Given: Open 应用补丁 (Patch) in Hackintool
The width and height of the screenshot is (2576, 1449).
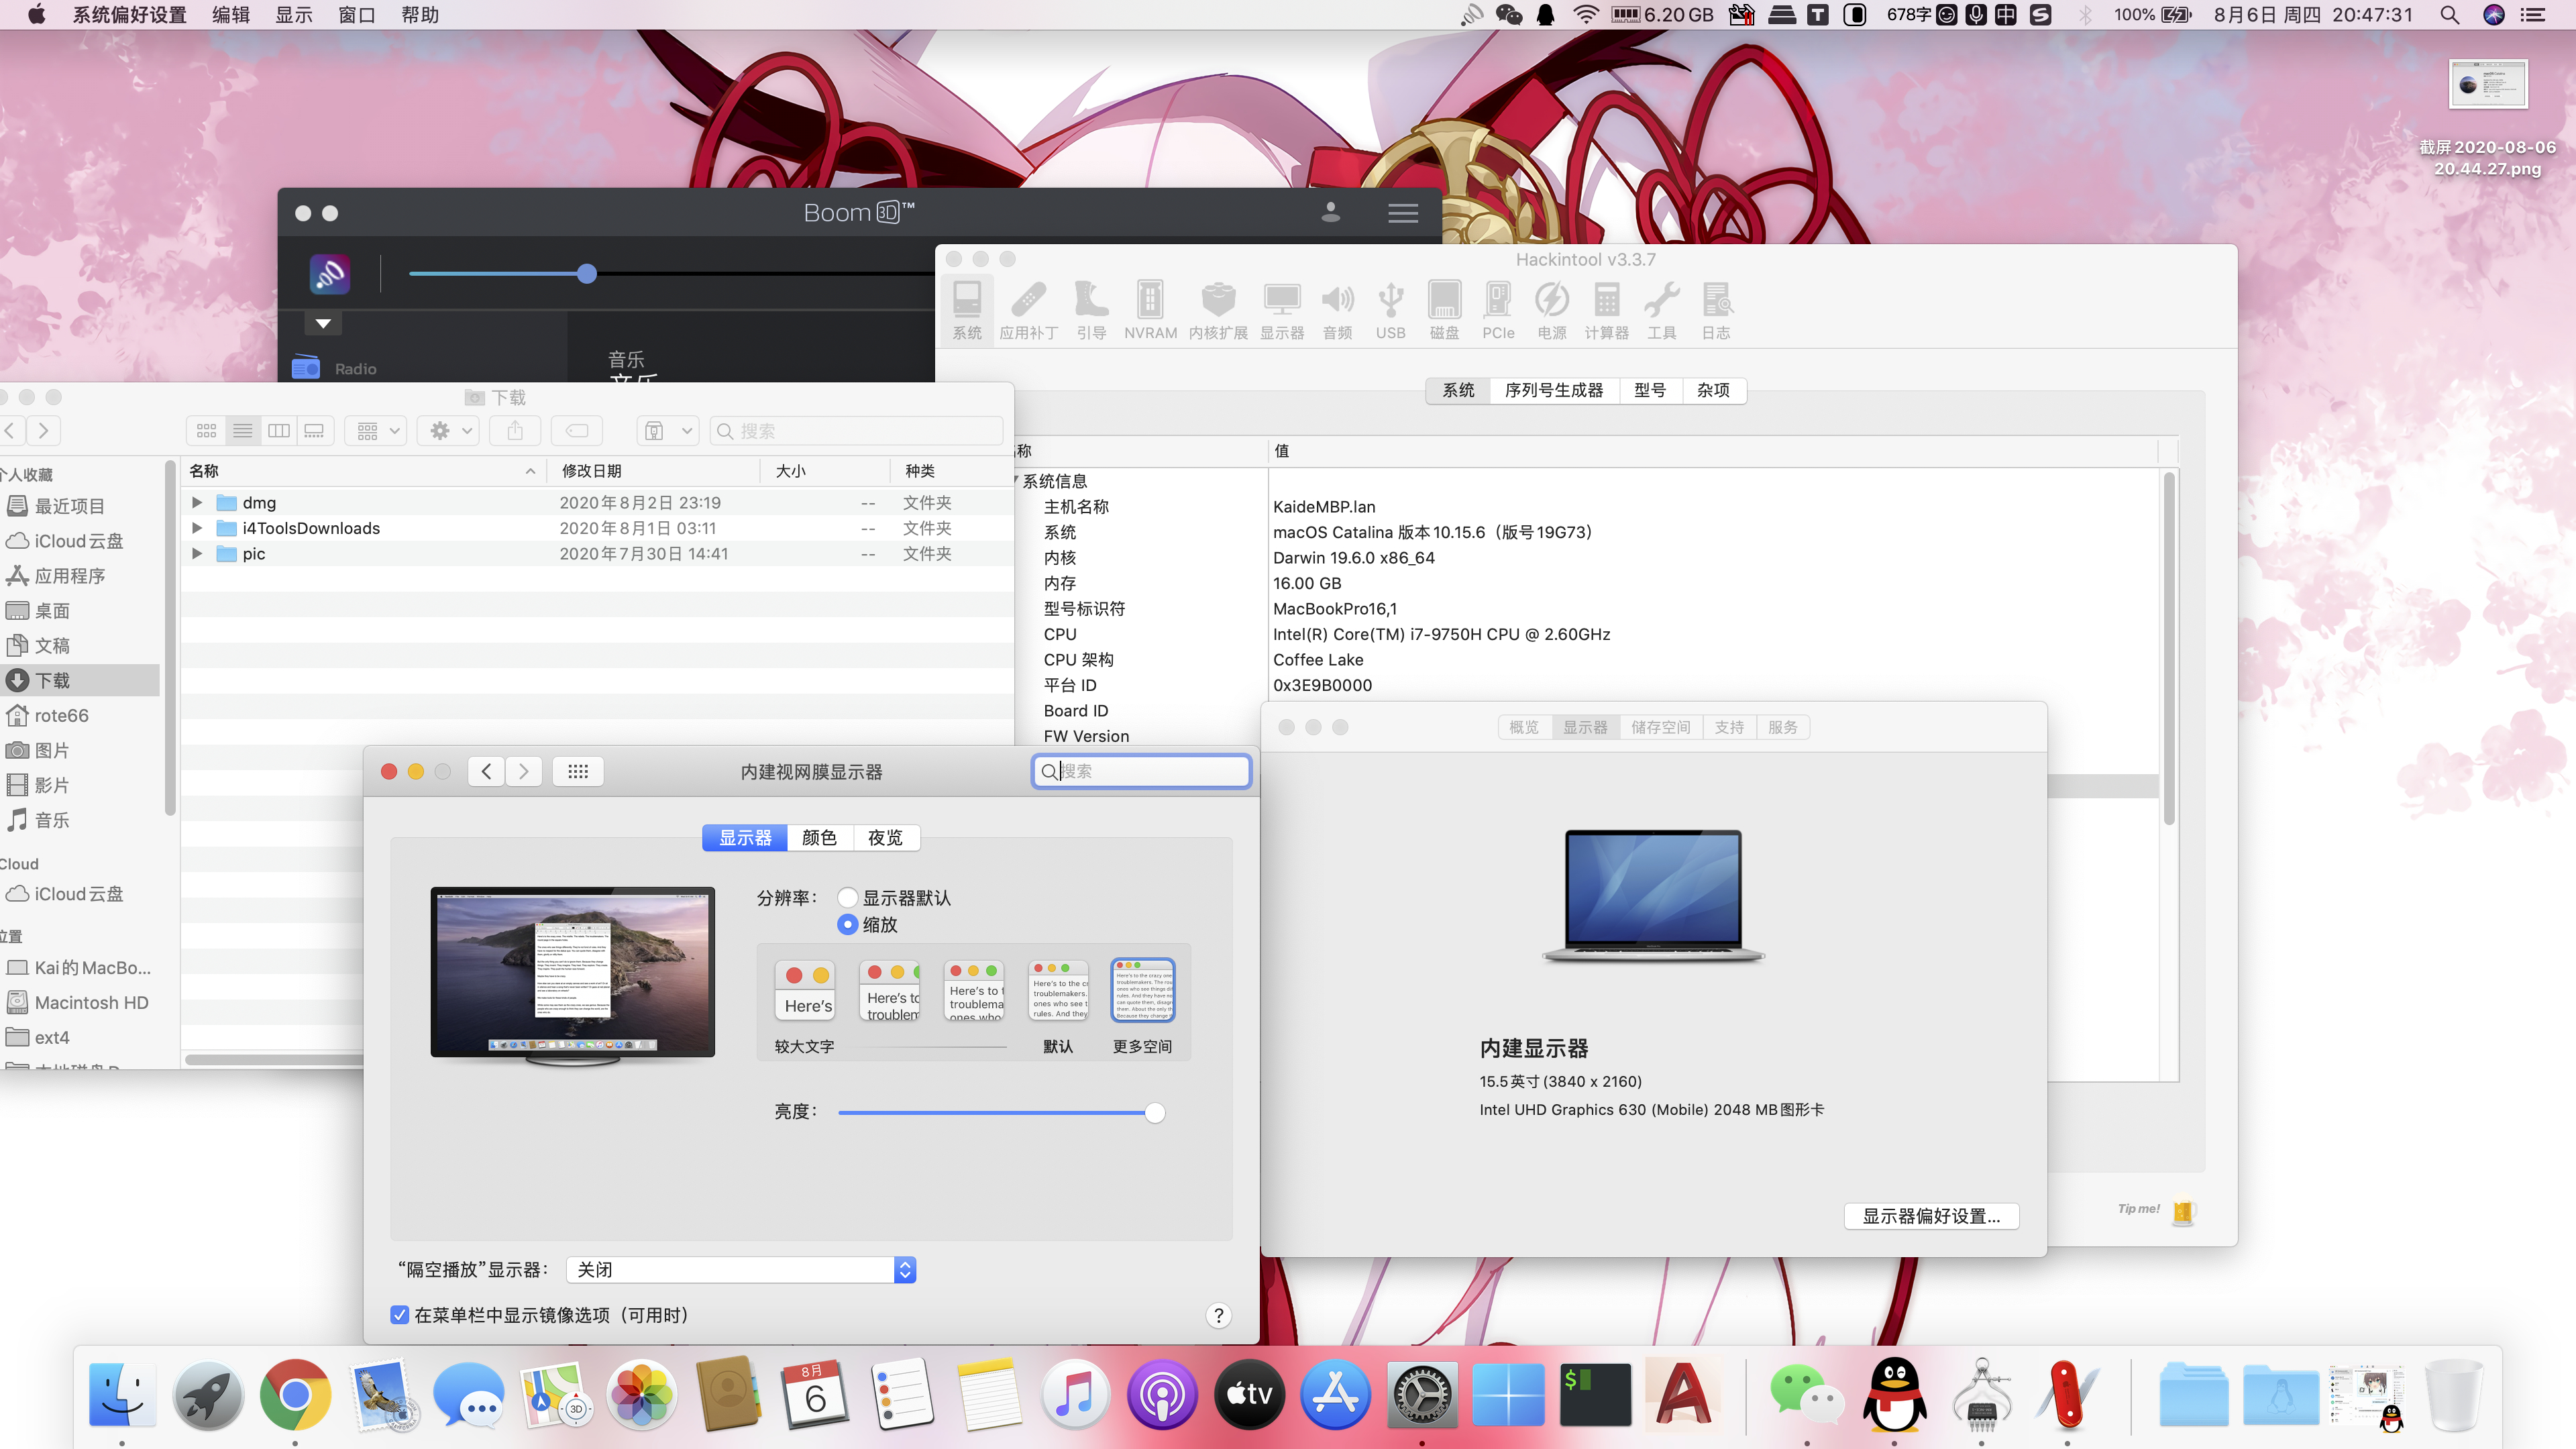Looking at the screenshot, I should [1028, 310].
